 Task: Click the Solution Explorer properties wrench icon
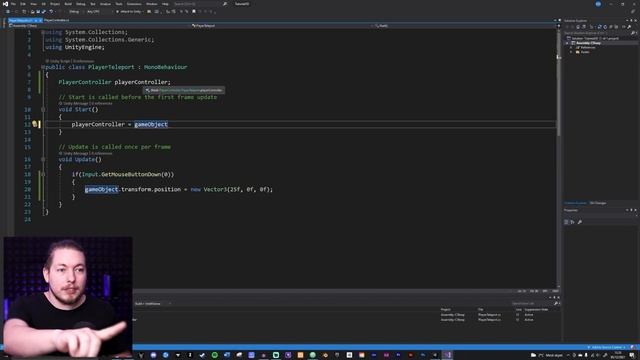point(629,27)
